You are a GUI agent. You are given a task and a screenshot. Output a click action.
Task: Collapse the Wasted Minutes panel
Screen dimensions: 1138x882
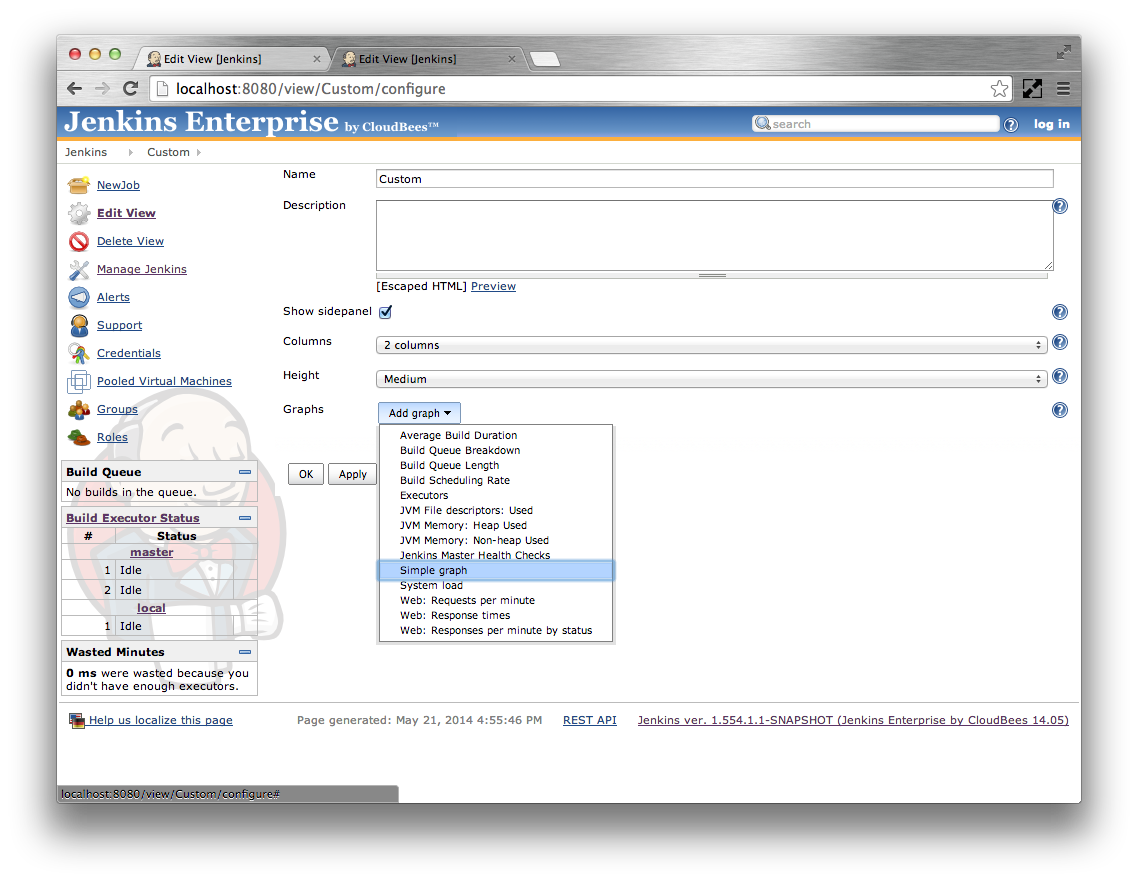point(245,652)
